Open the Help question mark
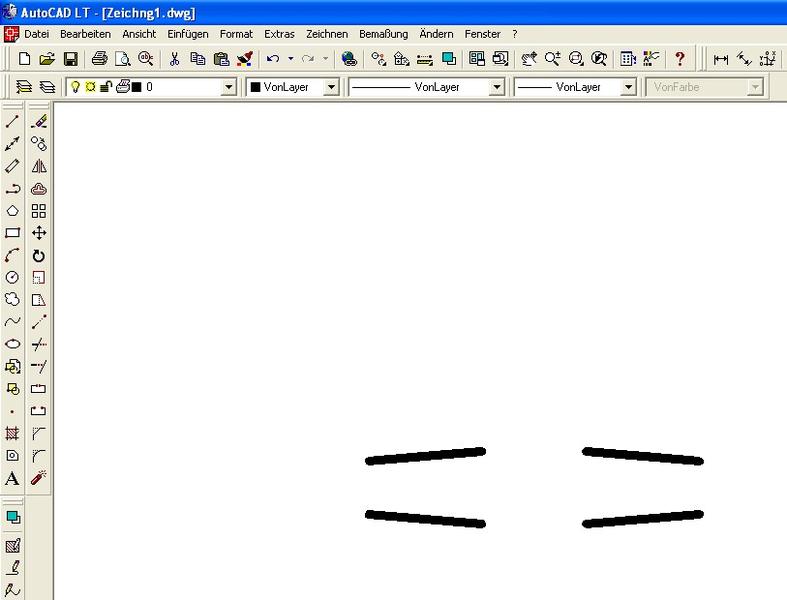 (680, 59)
